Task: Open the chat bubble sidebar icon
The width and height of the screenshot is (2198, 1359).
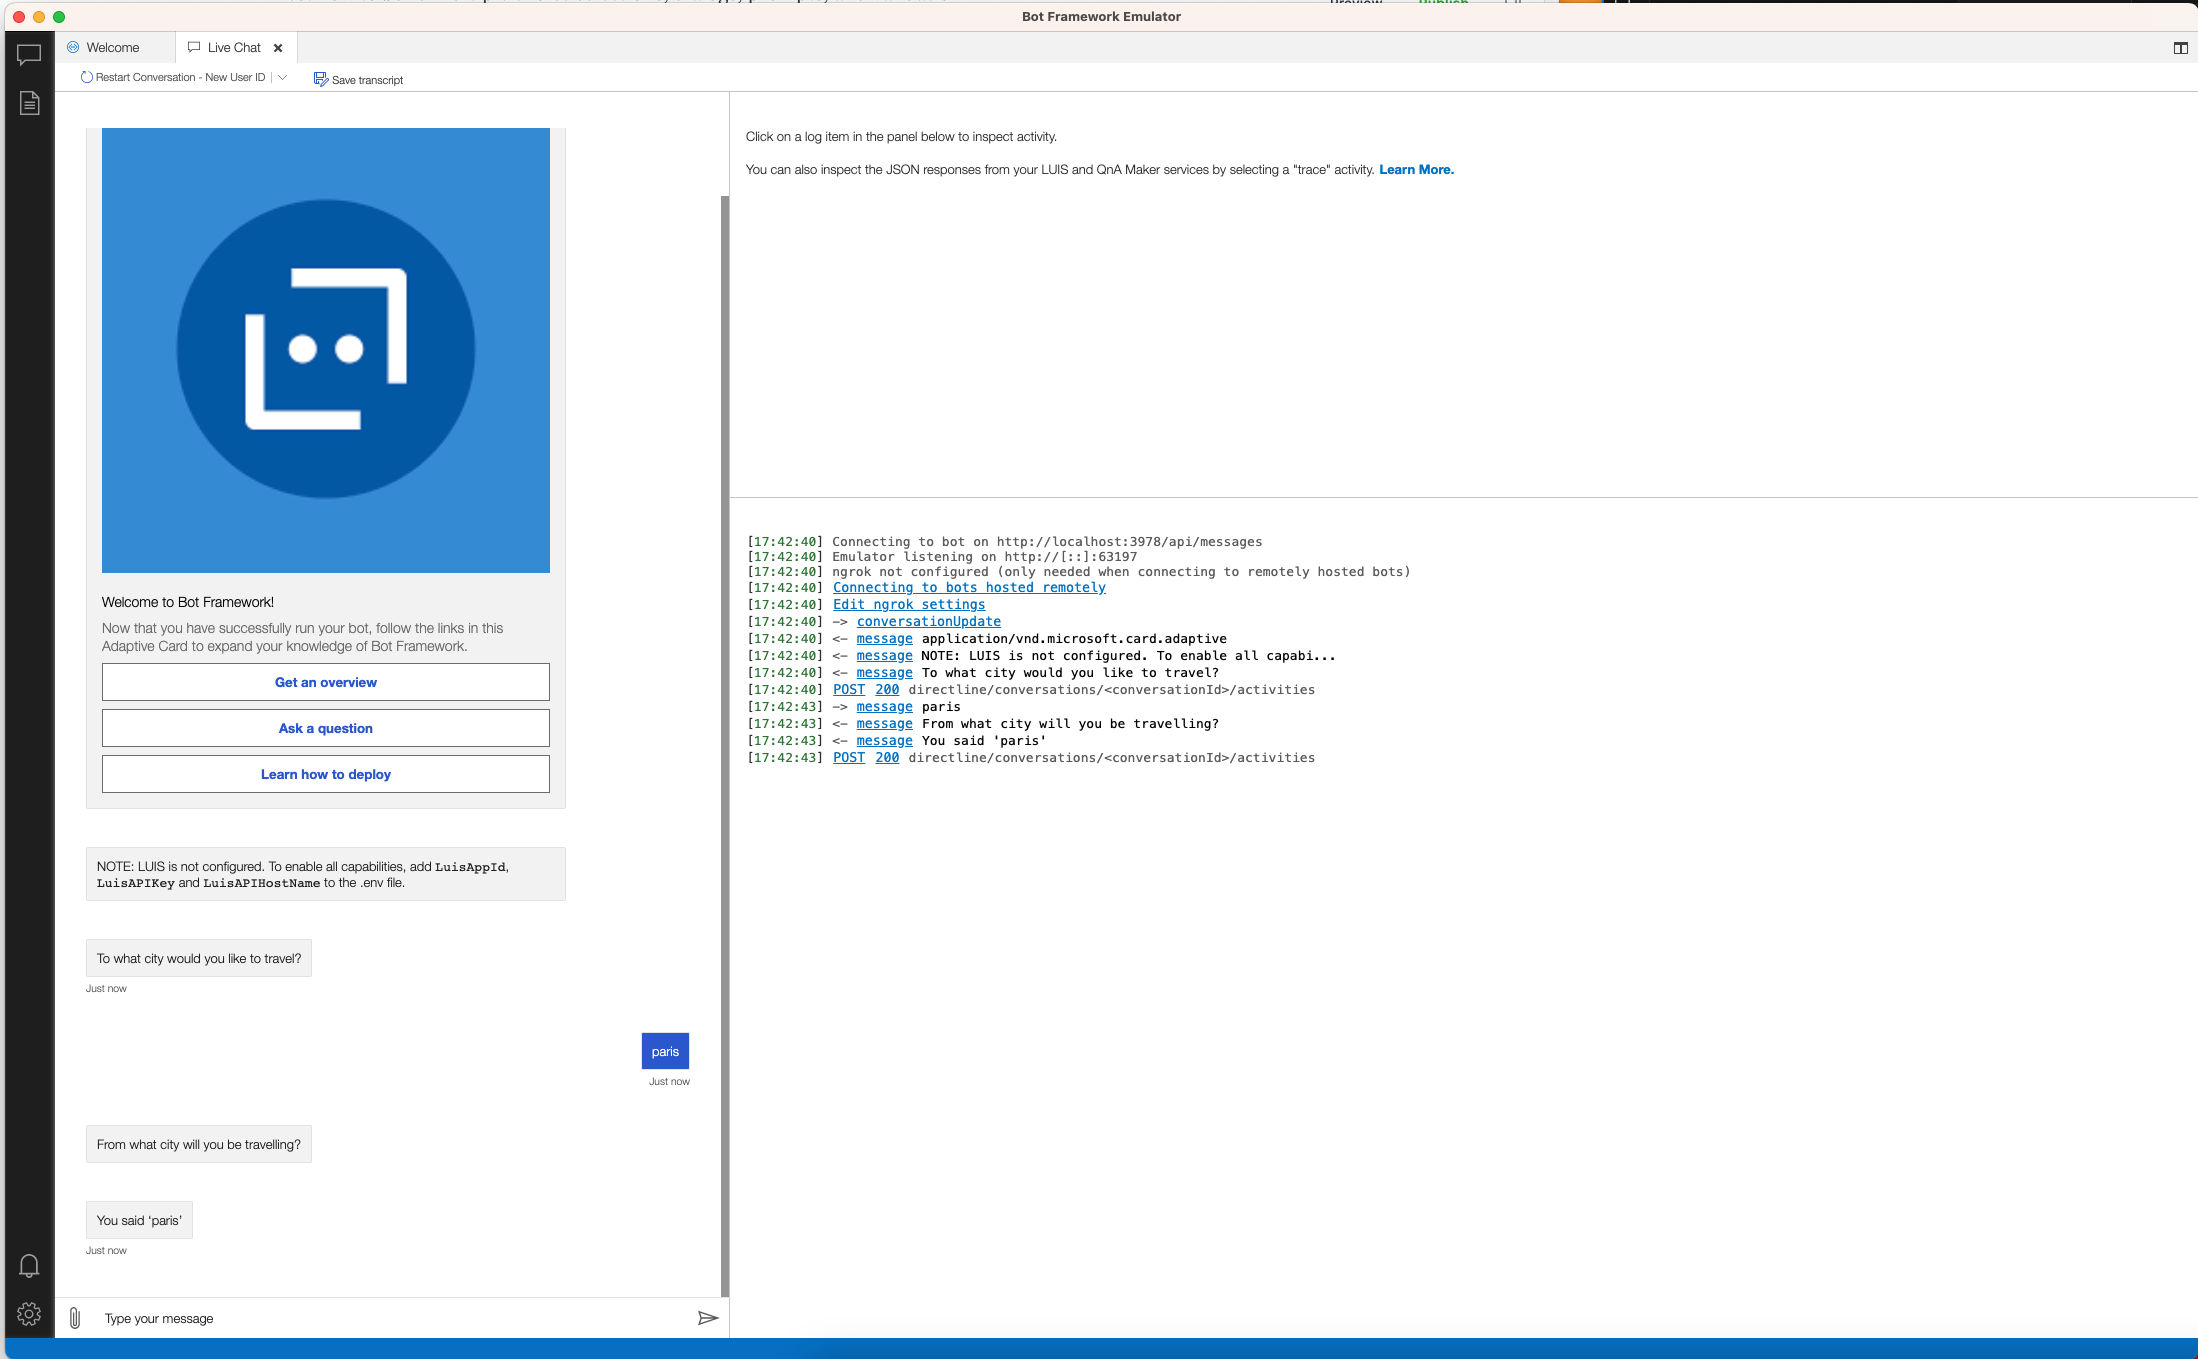Action: point(29,55)
